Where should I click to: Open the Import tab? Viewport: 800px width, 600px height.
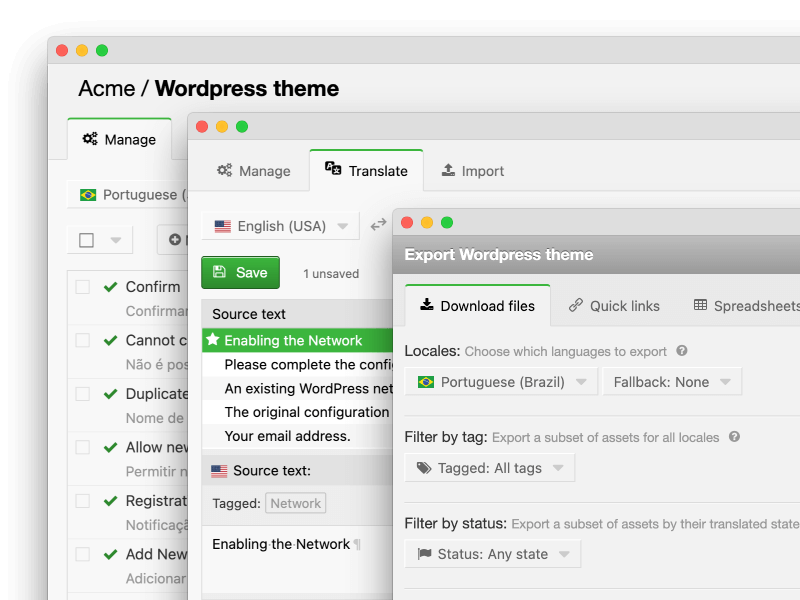coord(473,171)
